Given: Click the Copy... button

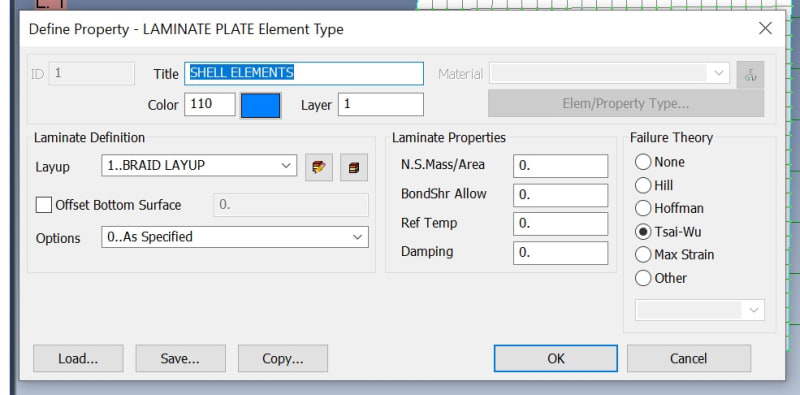Looking at the screenshot, I should (283, 358).
